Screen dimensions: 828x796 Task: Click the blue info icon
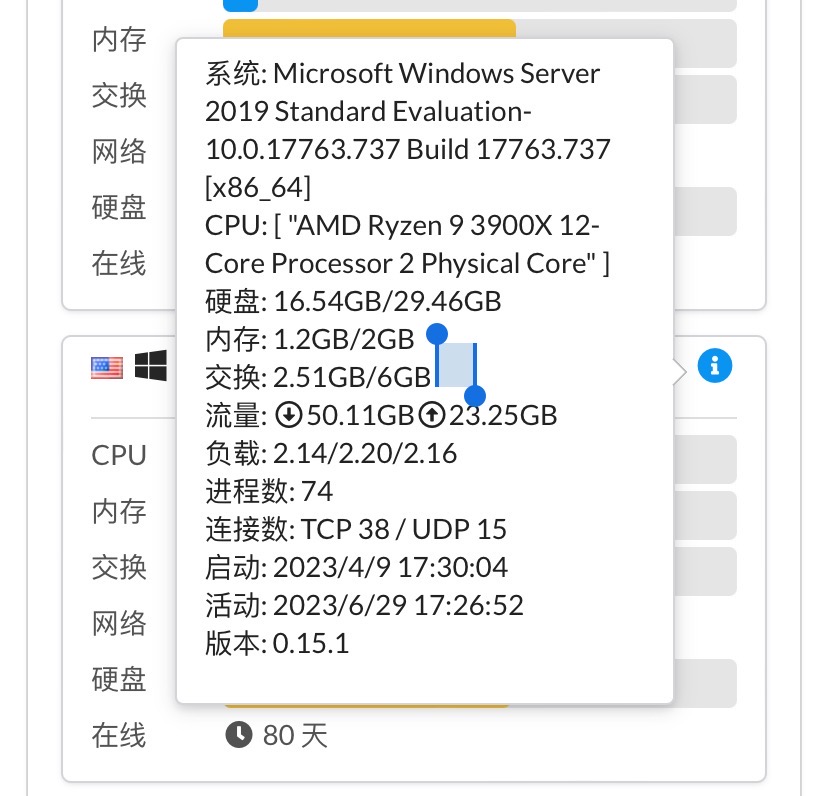coord(714,365)
